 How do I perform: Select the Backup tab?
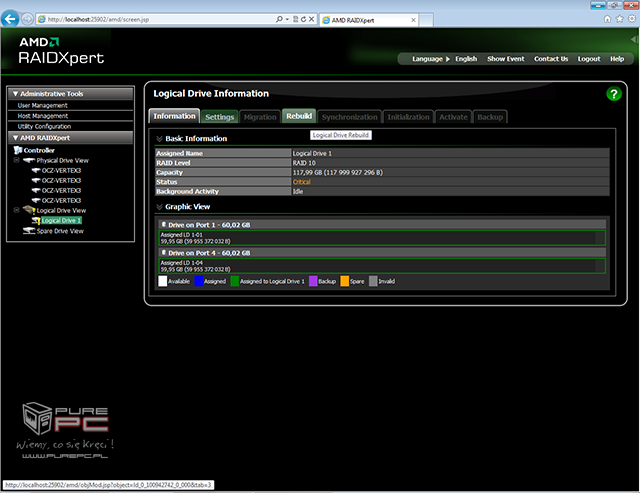490,117
